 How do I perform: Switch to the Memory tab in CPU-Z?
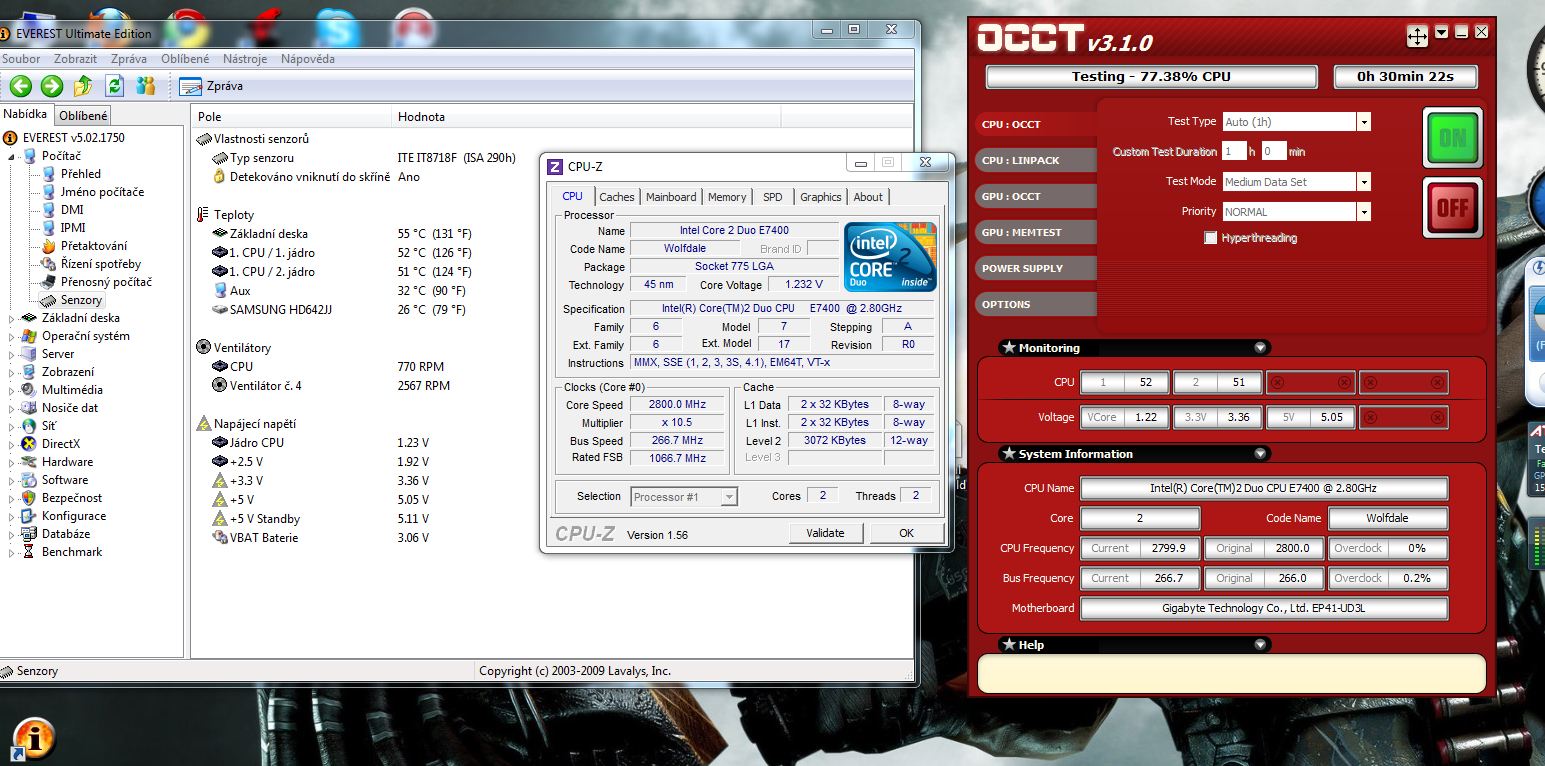727,197
